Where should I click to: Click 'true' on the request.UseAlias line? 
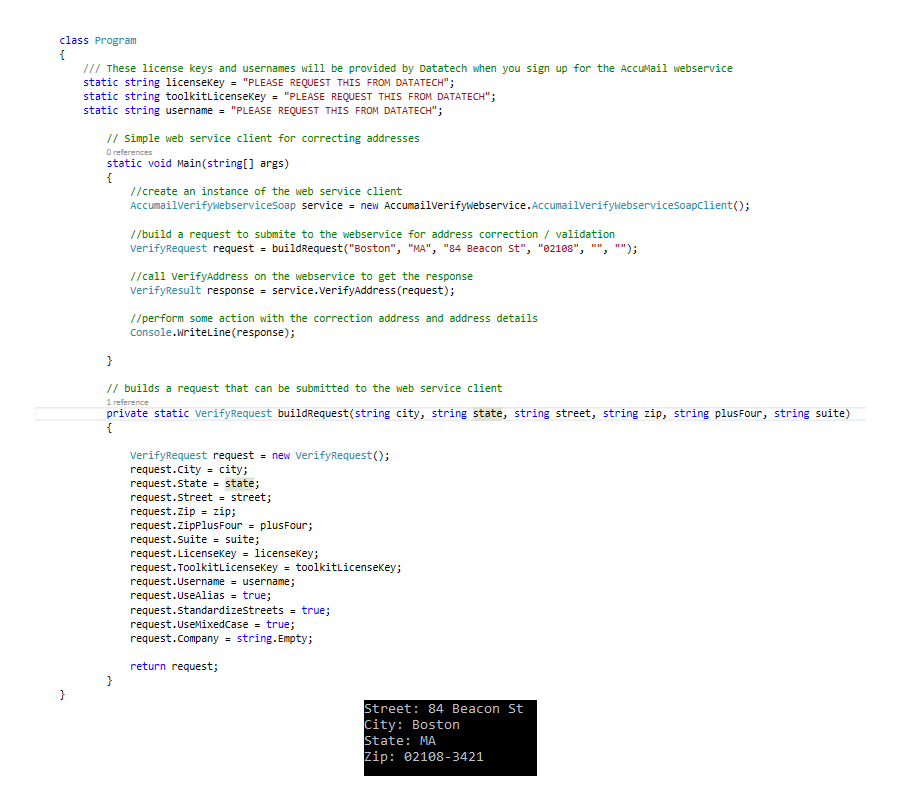click(254, 595)
